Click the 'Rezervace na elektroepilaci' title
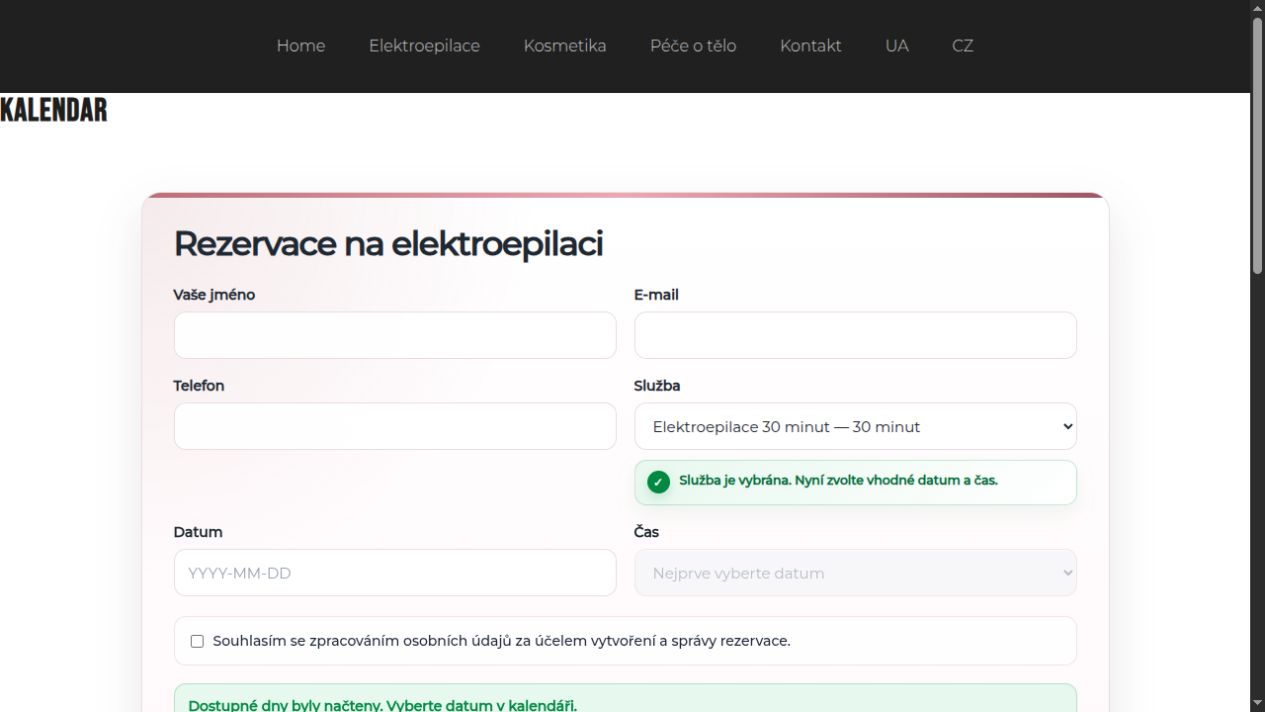The height and width of the screenshot is (712, 1265). tap(388, 243)
